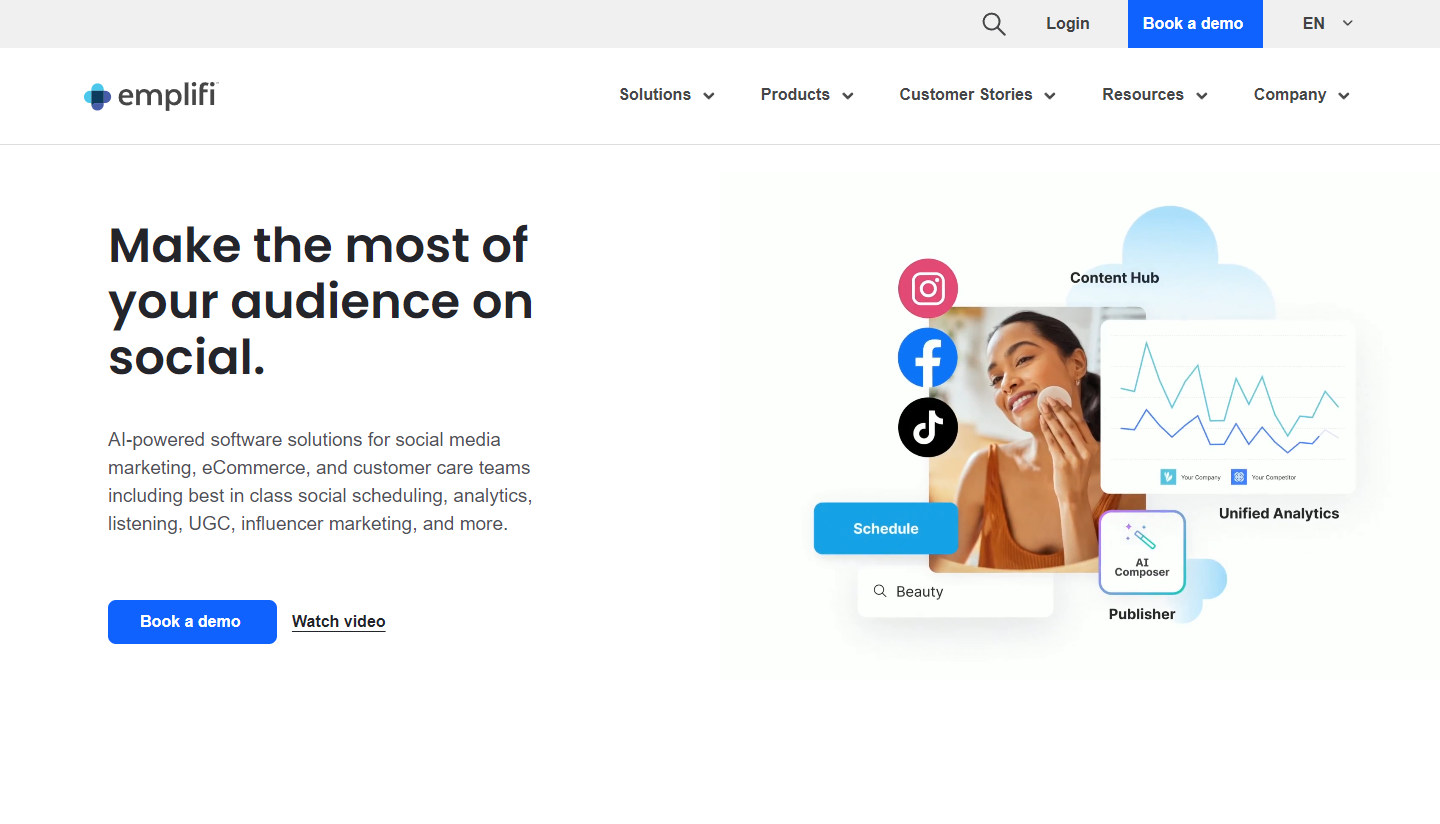Open the AI Composer wand tile

pos(1142,552)
